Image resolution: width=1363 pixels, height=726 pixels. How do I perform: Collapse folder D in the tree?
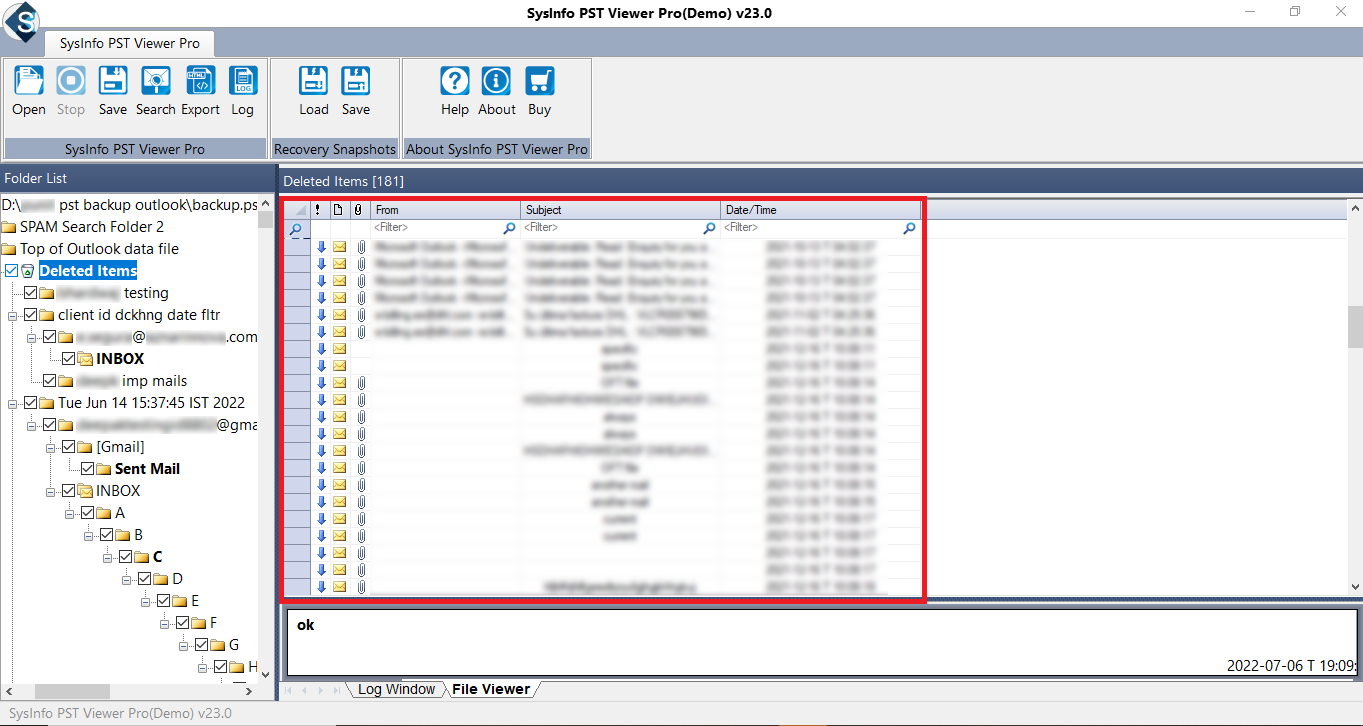pyautogui.click(x=127, y=579)
